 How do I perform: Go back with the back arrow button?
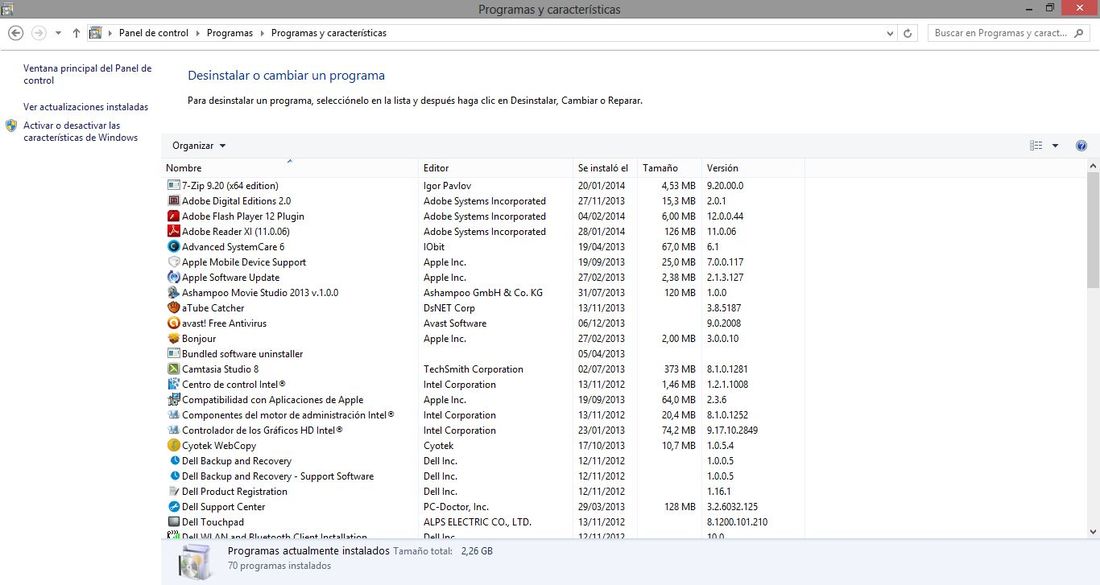pos(15,33)
